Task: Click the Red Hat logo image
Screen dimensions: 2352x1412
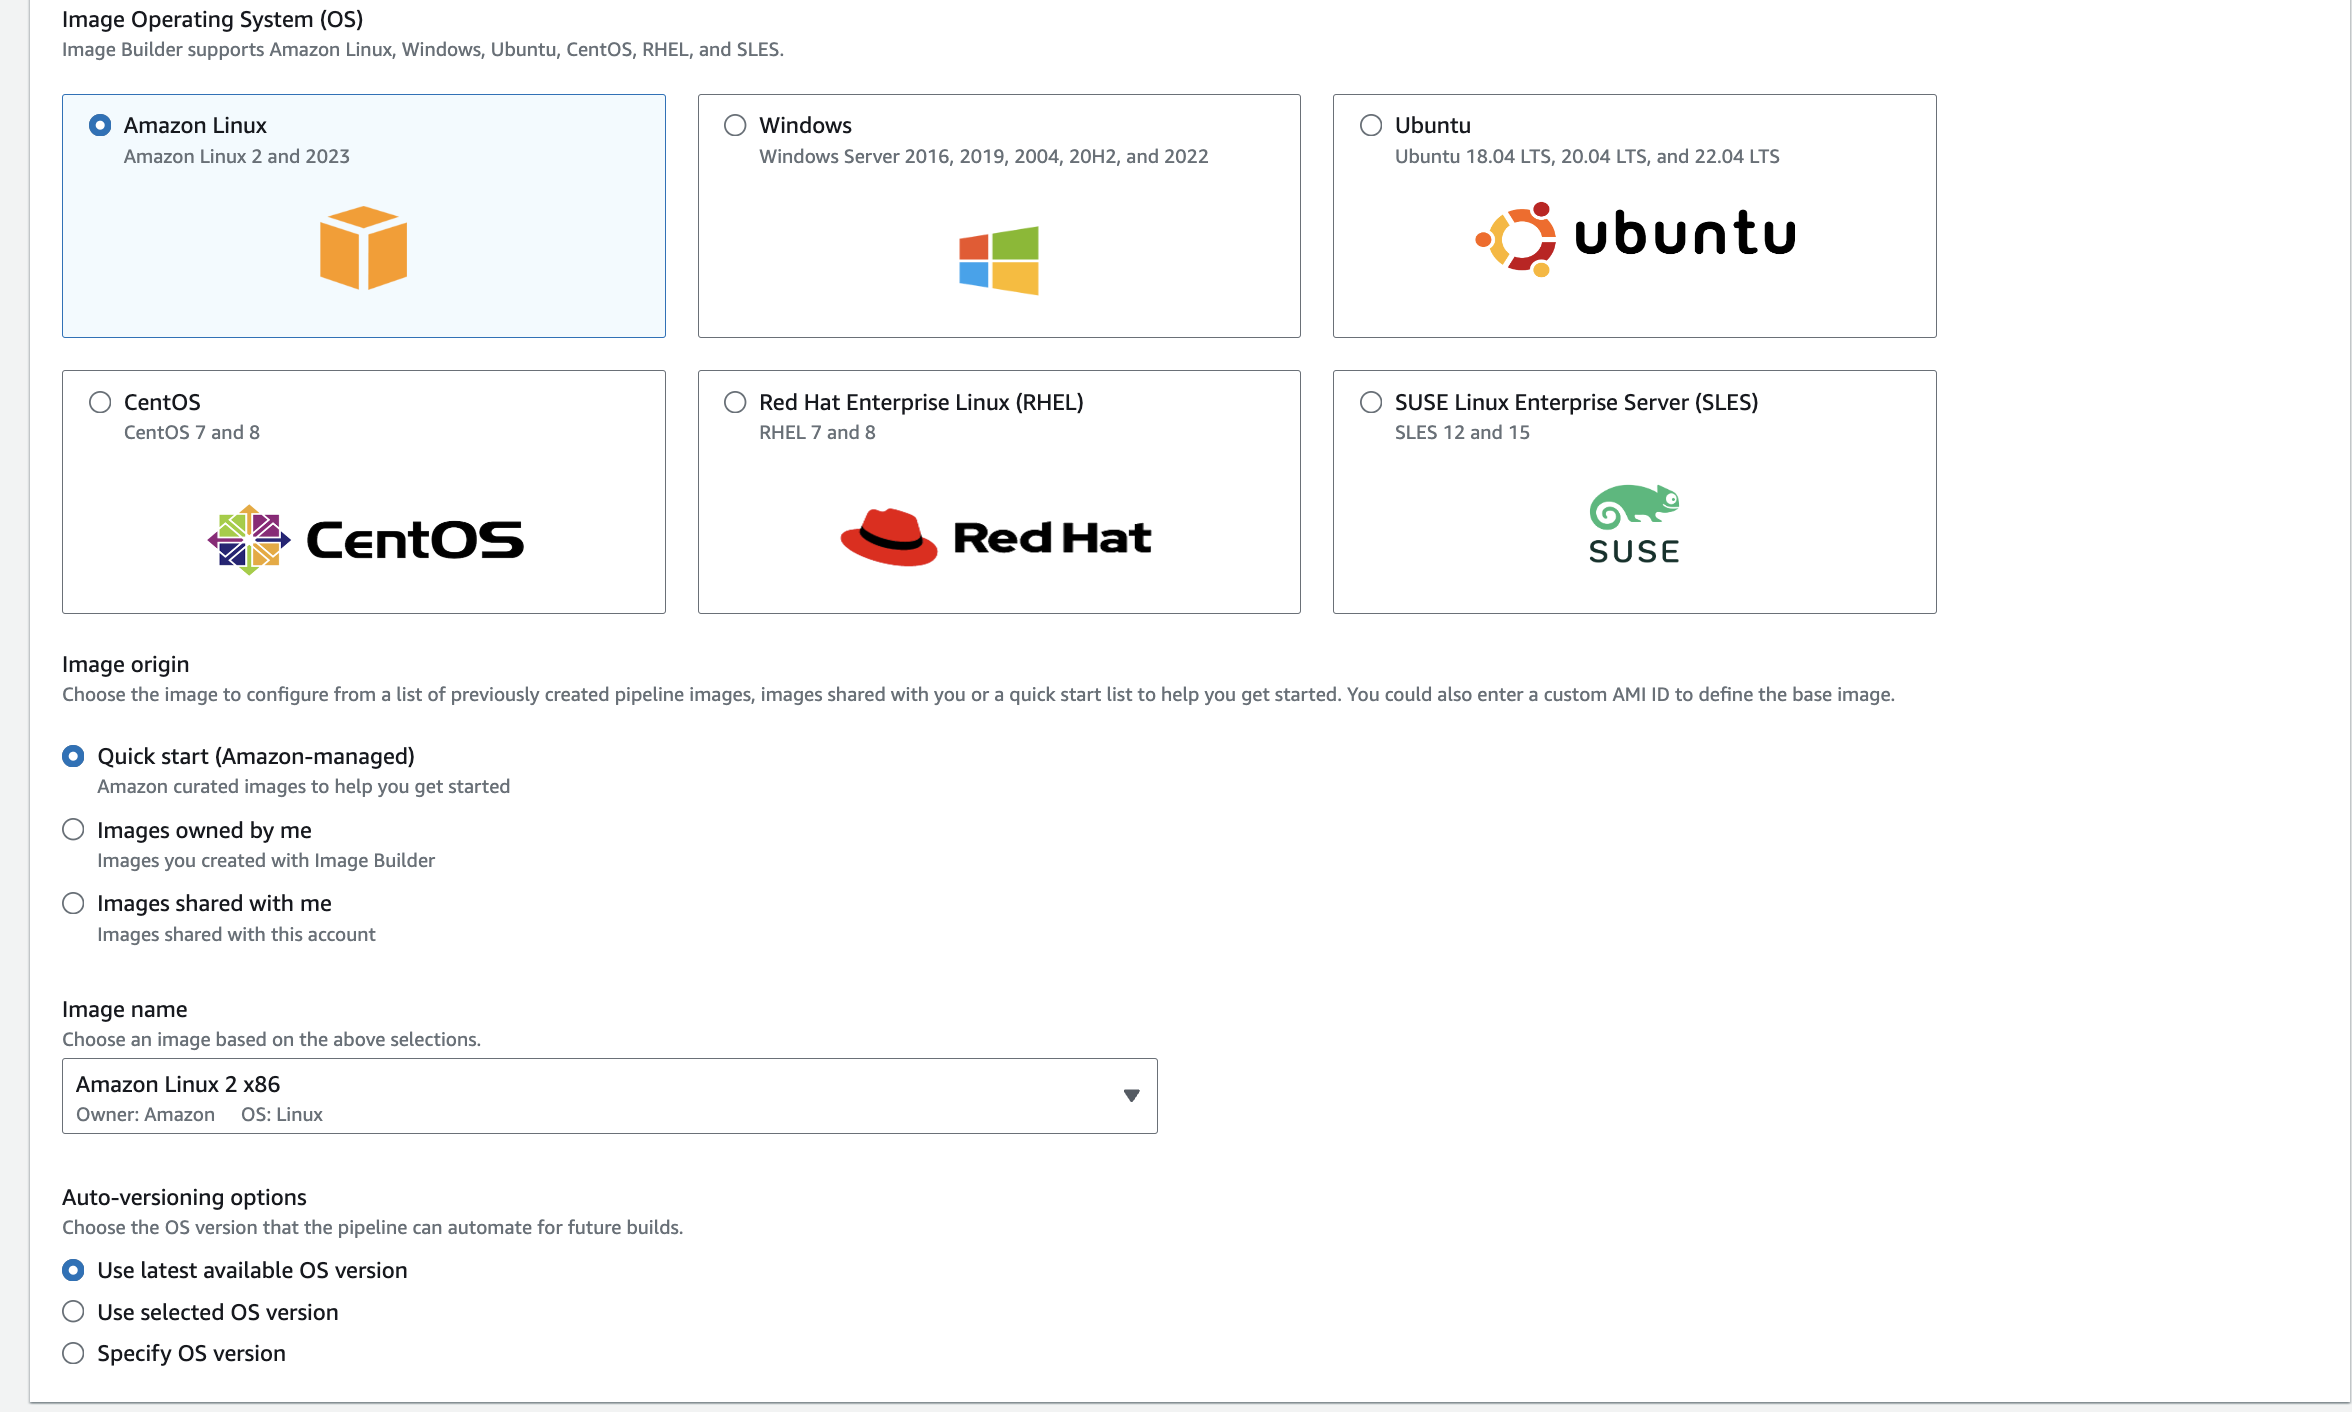Action: (x=996, y=538)
